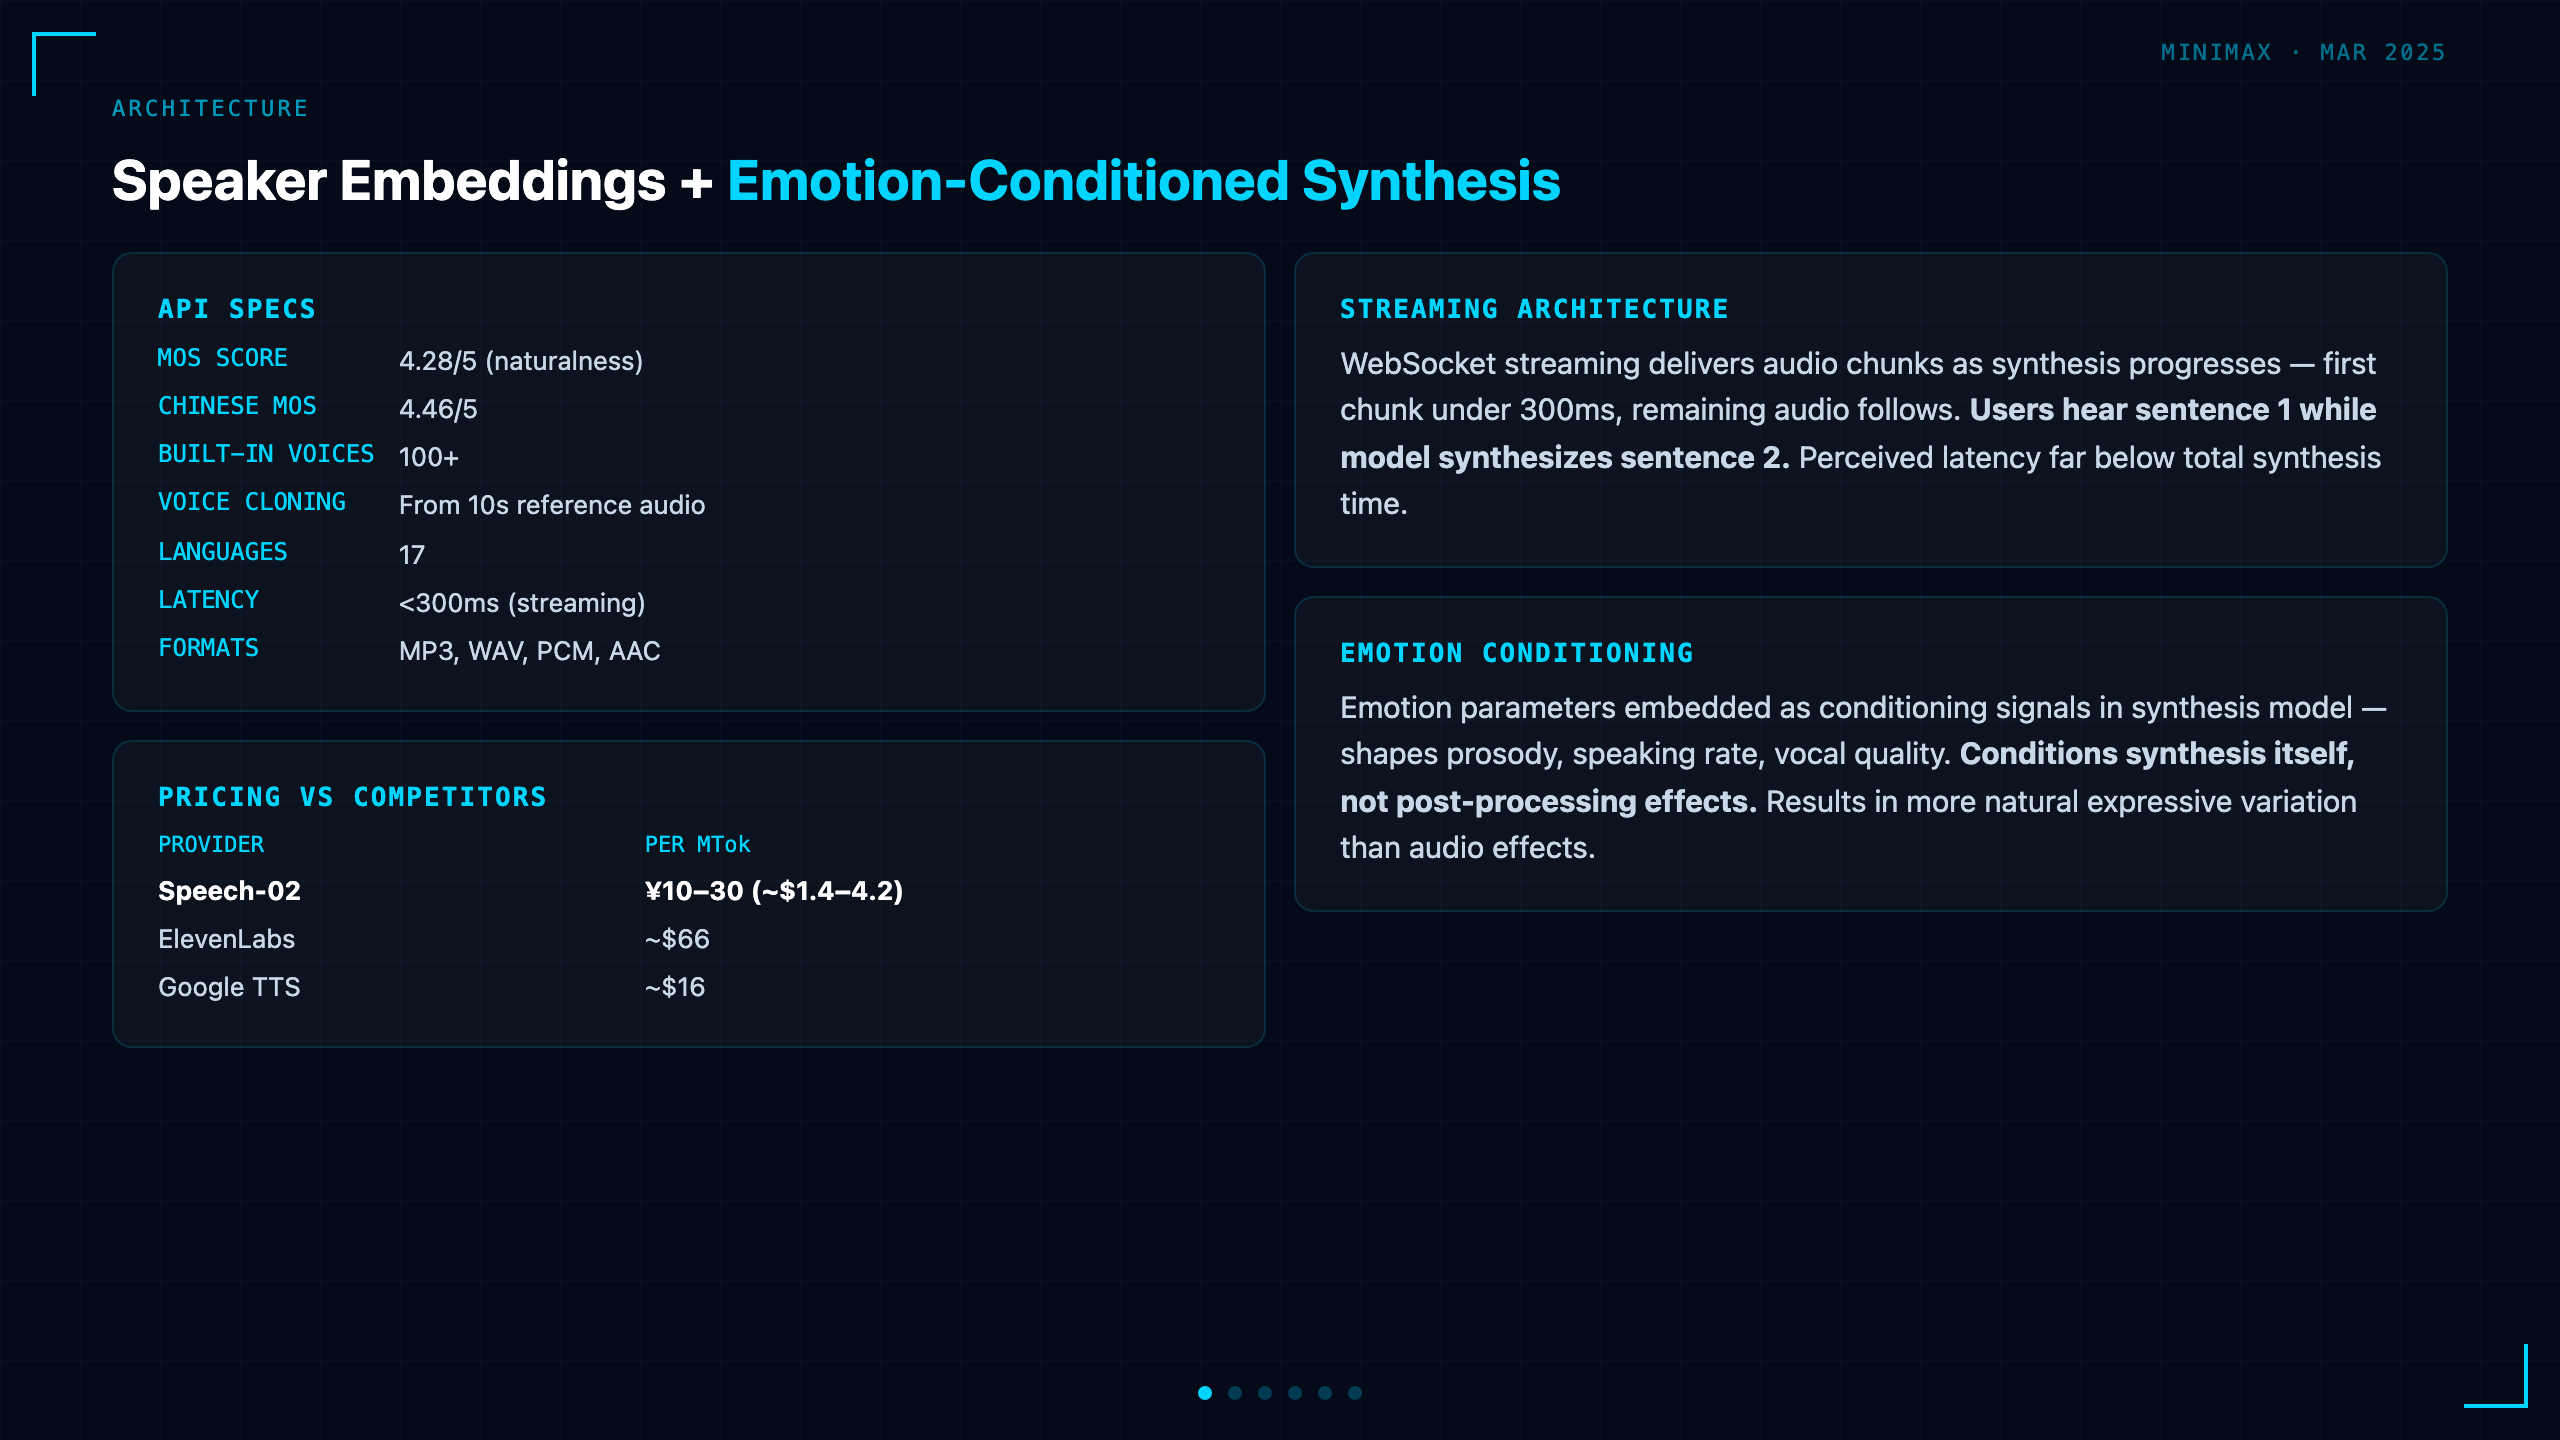2560x1440 pixels.
Task: Select the API SPECS card heading
Action: coord(237,309)
